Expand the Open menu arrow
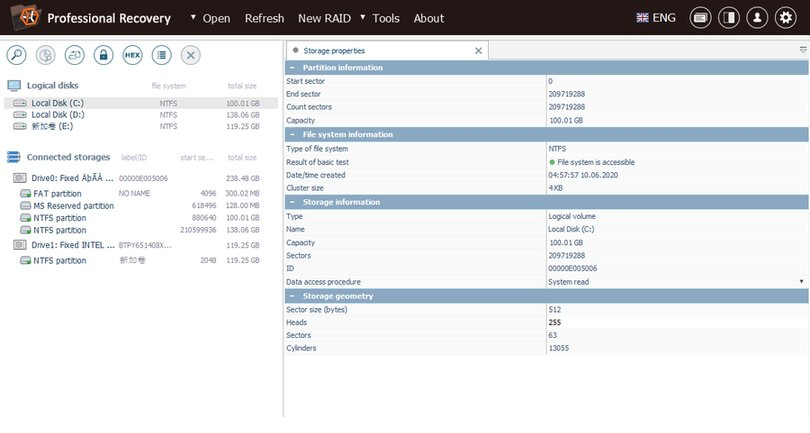 click(x=194, y=18)
